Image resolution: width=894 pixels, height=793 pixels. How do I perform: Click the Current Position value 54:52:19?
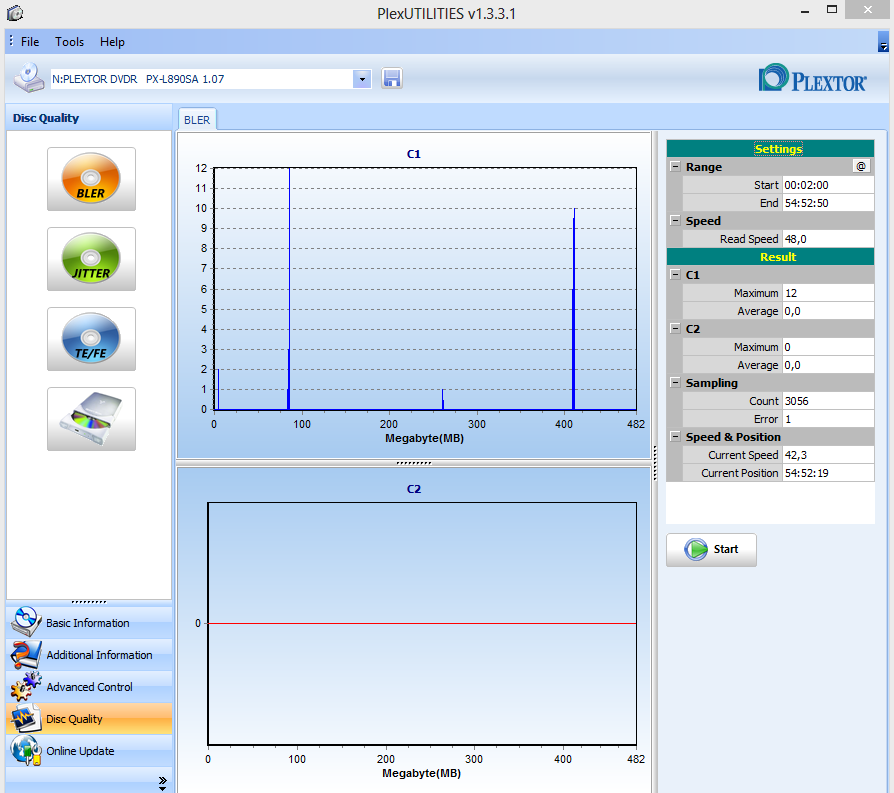(x=828, y=473)
